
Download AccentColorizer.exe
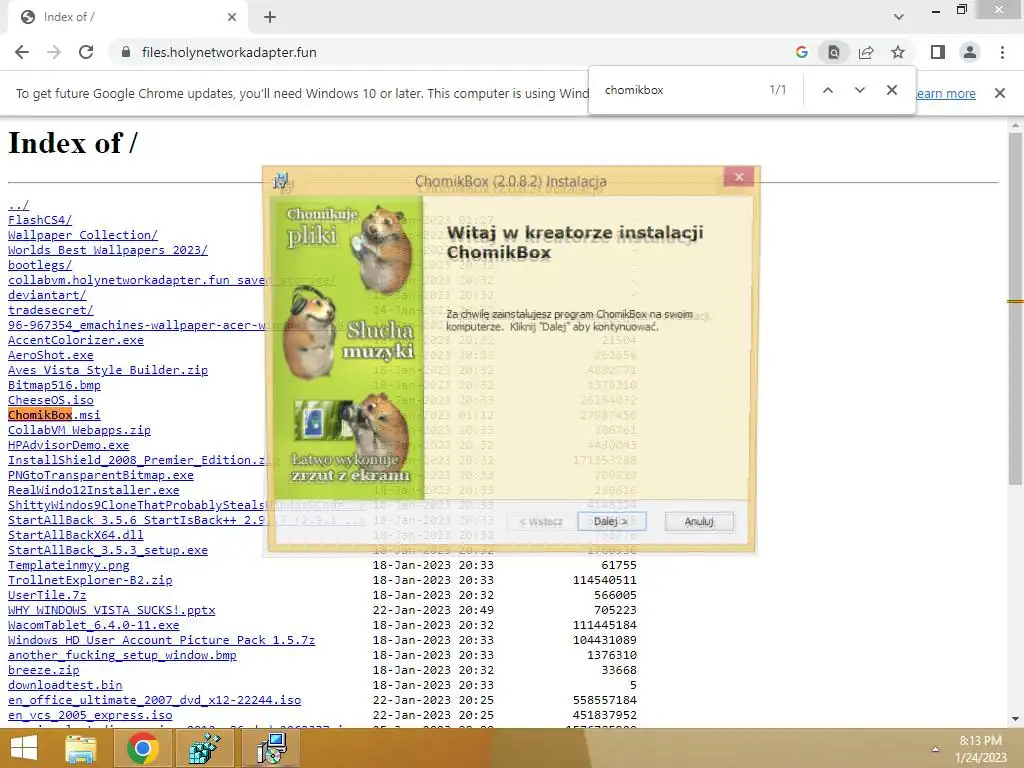[x=76, y=340]
